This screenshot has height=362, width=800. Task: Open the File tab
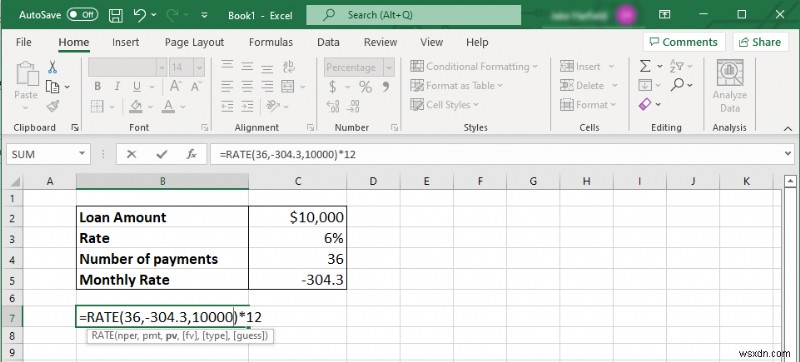[23, 42]
